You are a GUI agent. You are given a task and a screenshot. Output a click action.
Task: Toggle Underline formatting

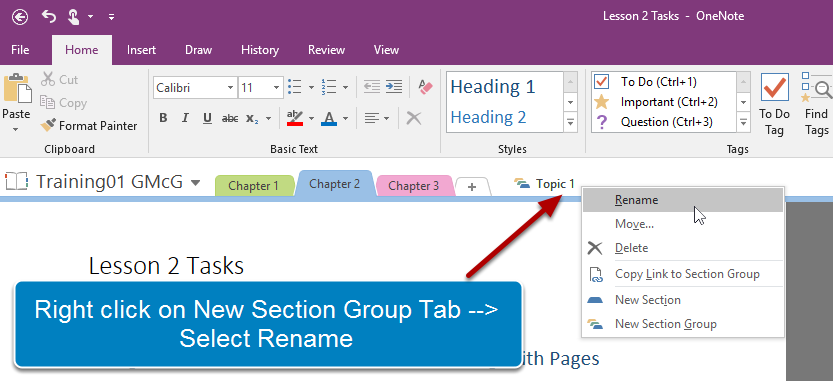click(x=207, y=118)
